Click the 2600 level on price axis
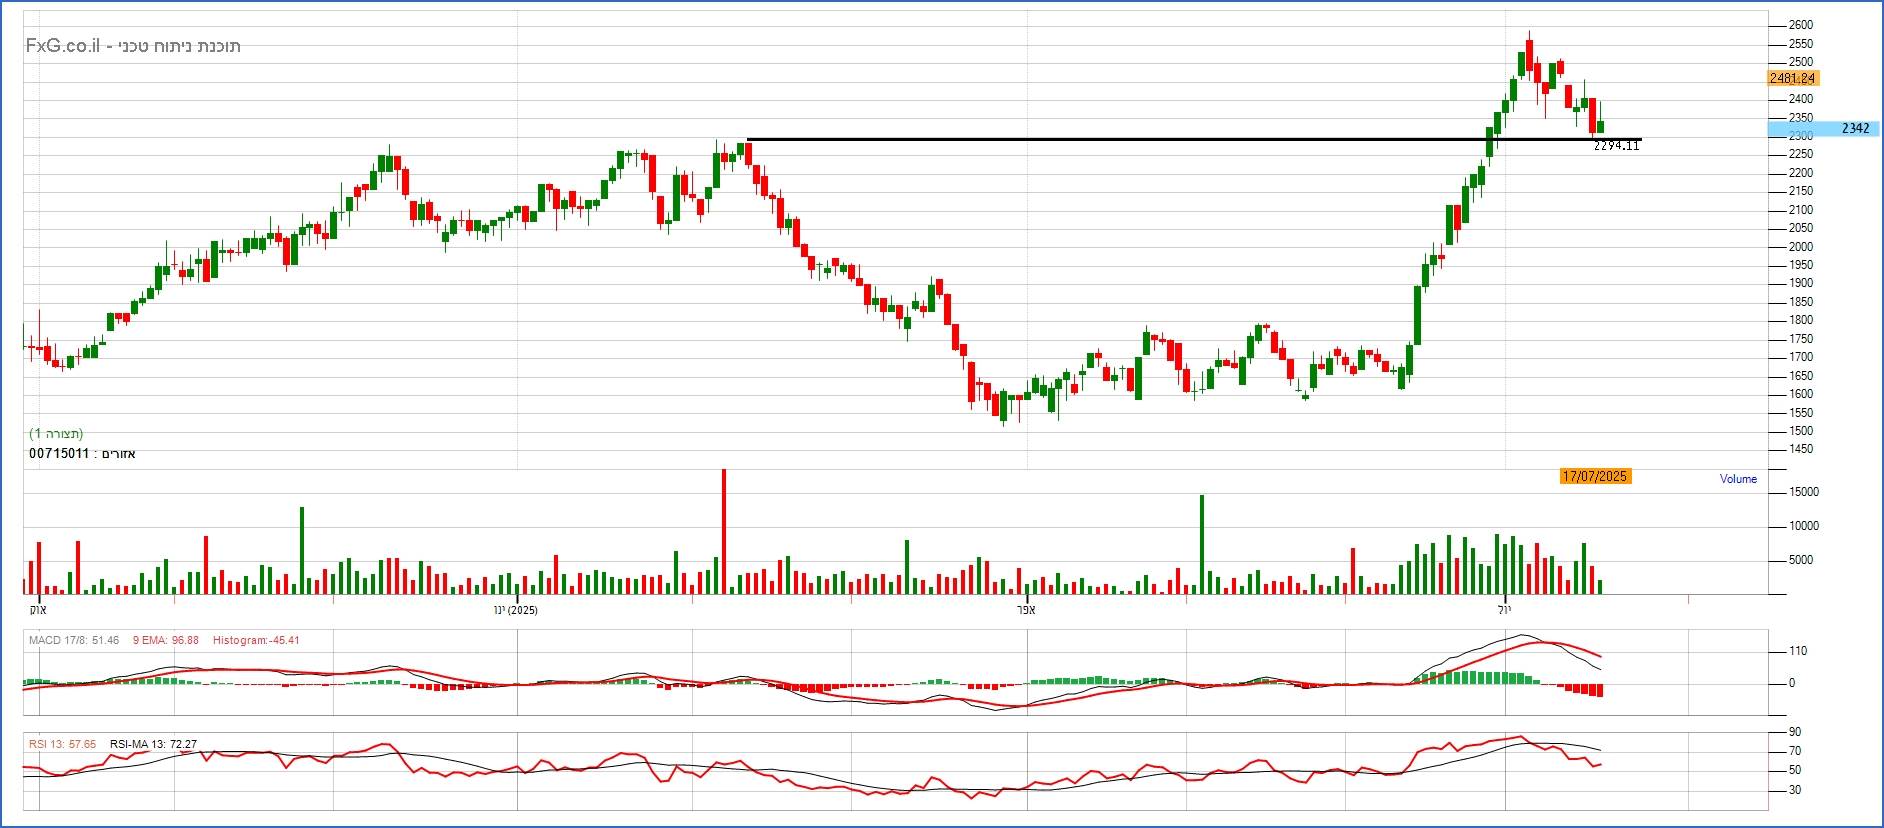This screenshot has height=828, width=1884. pos(1800,25)
